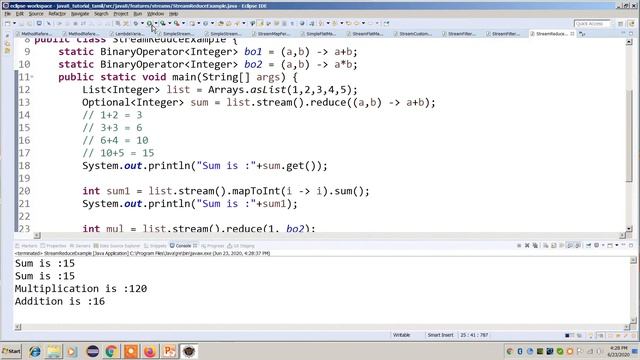Open the Refactor menu
This screenshot has width=640, height=360.
pyautogui.click(x=57, y=13)
